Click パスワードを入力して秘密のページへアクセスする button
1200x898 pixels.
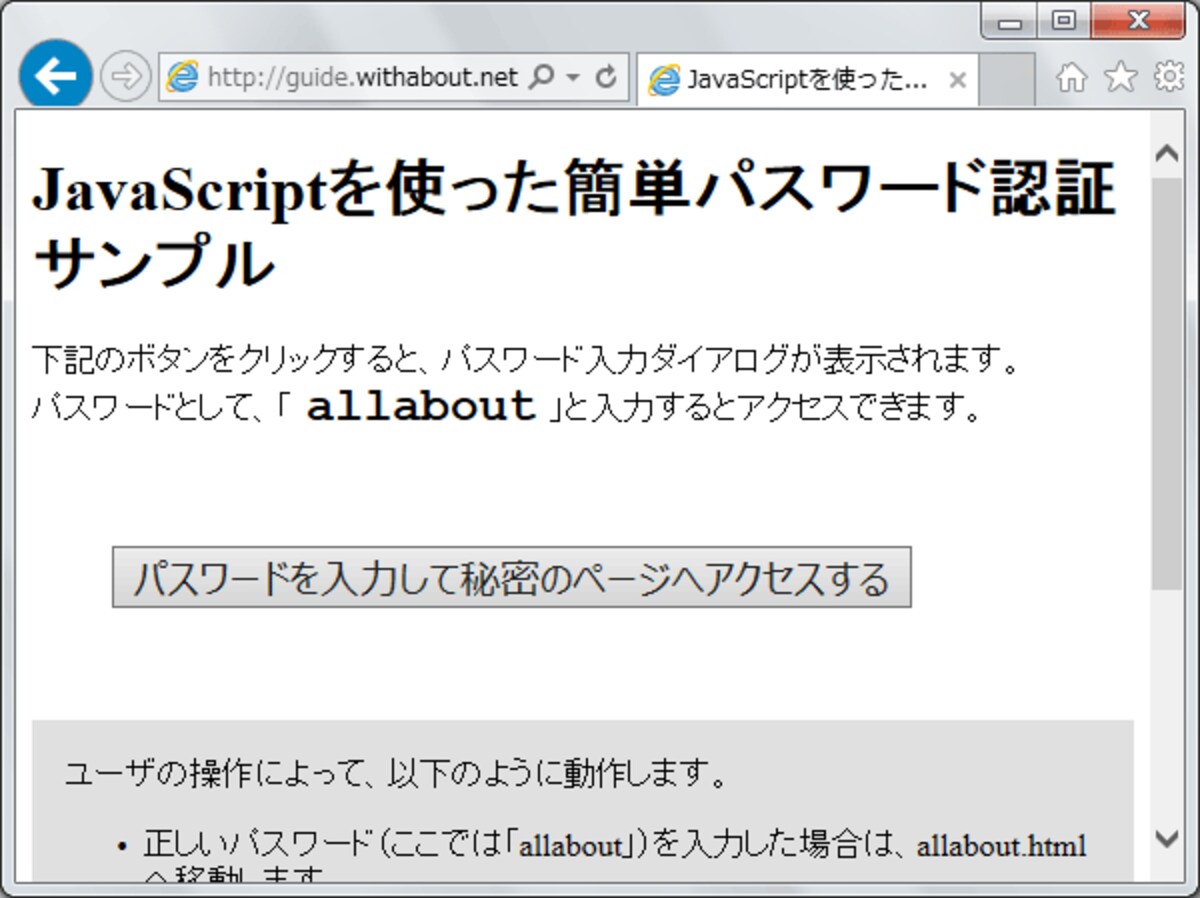(511, 577)
